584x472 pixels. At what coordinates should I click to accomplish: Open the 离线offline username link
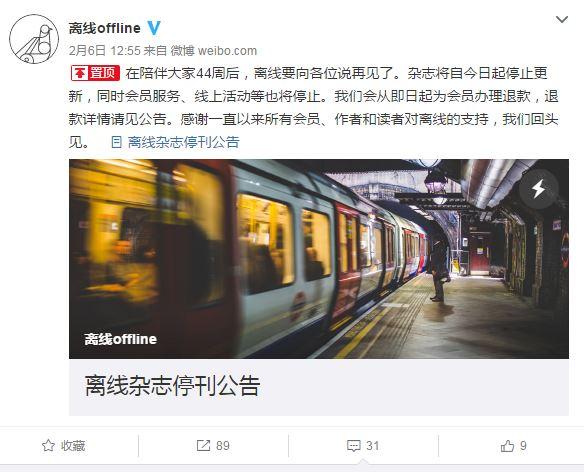pyautogui.click(x=105, y=28)
